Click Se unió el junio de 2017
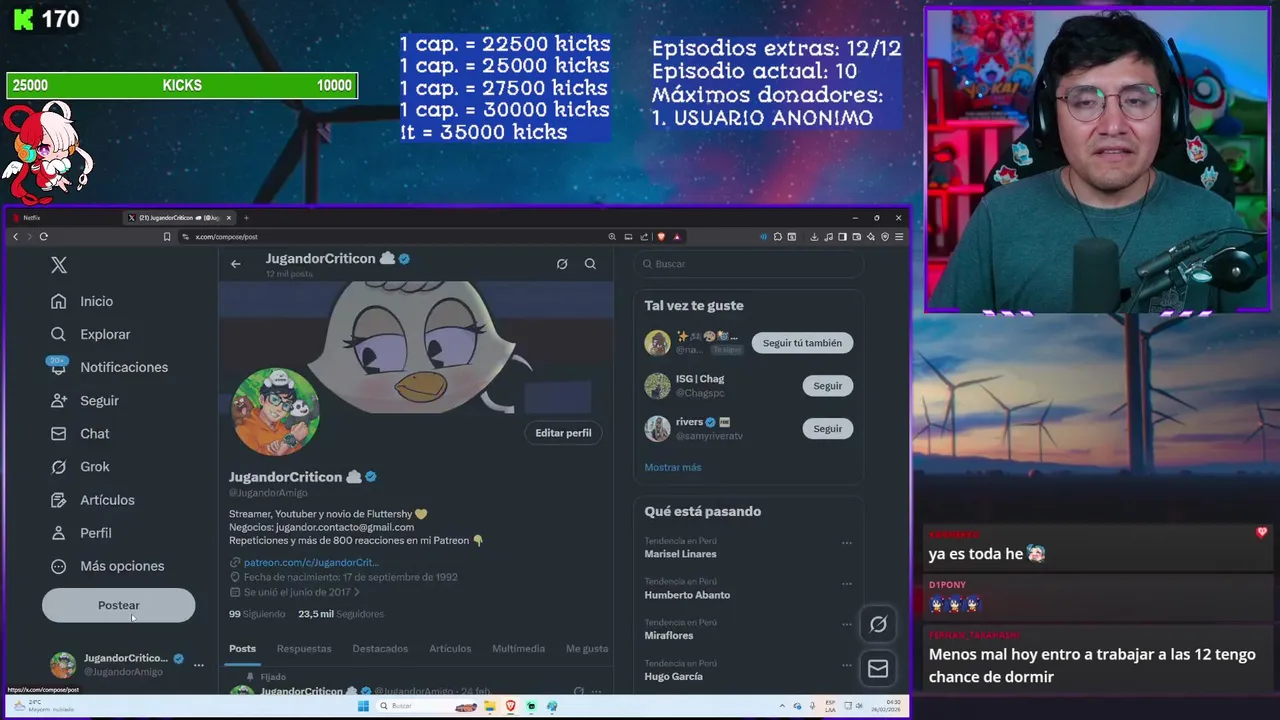The height and width of the screenshot is (720, 1280). click(297, 592)
